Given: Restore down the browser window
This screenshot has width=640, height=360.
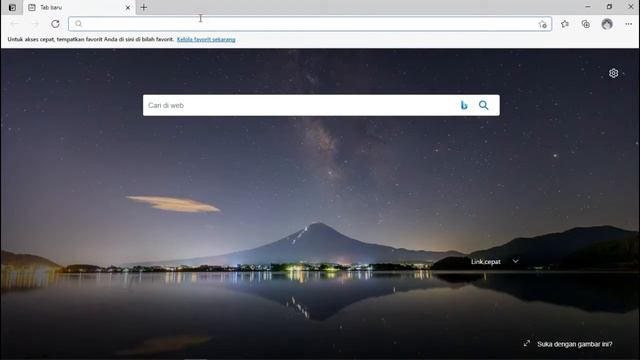Looking at the screenshot, I should [x=609, y=7].
